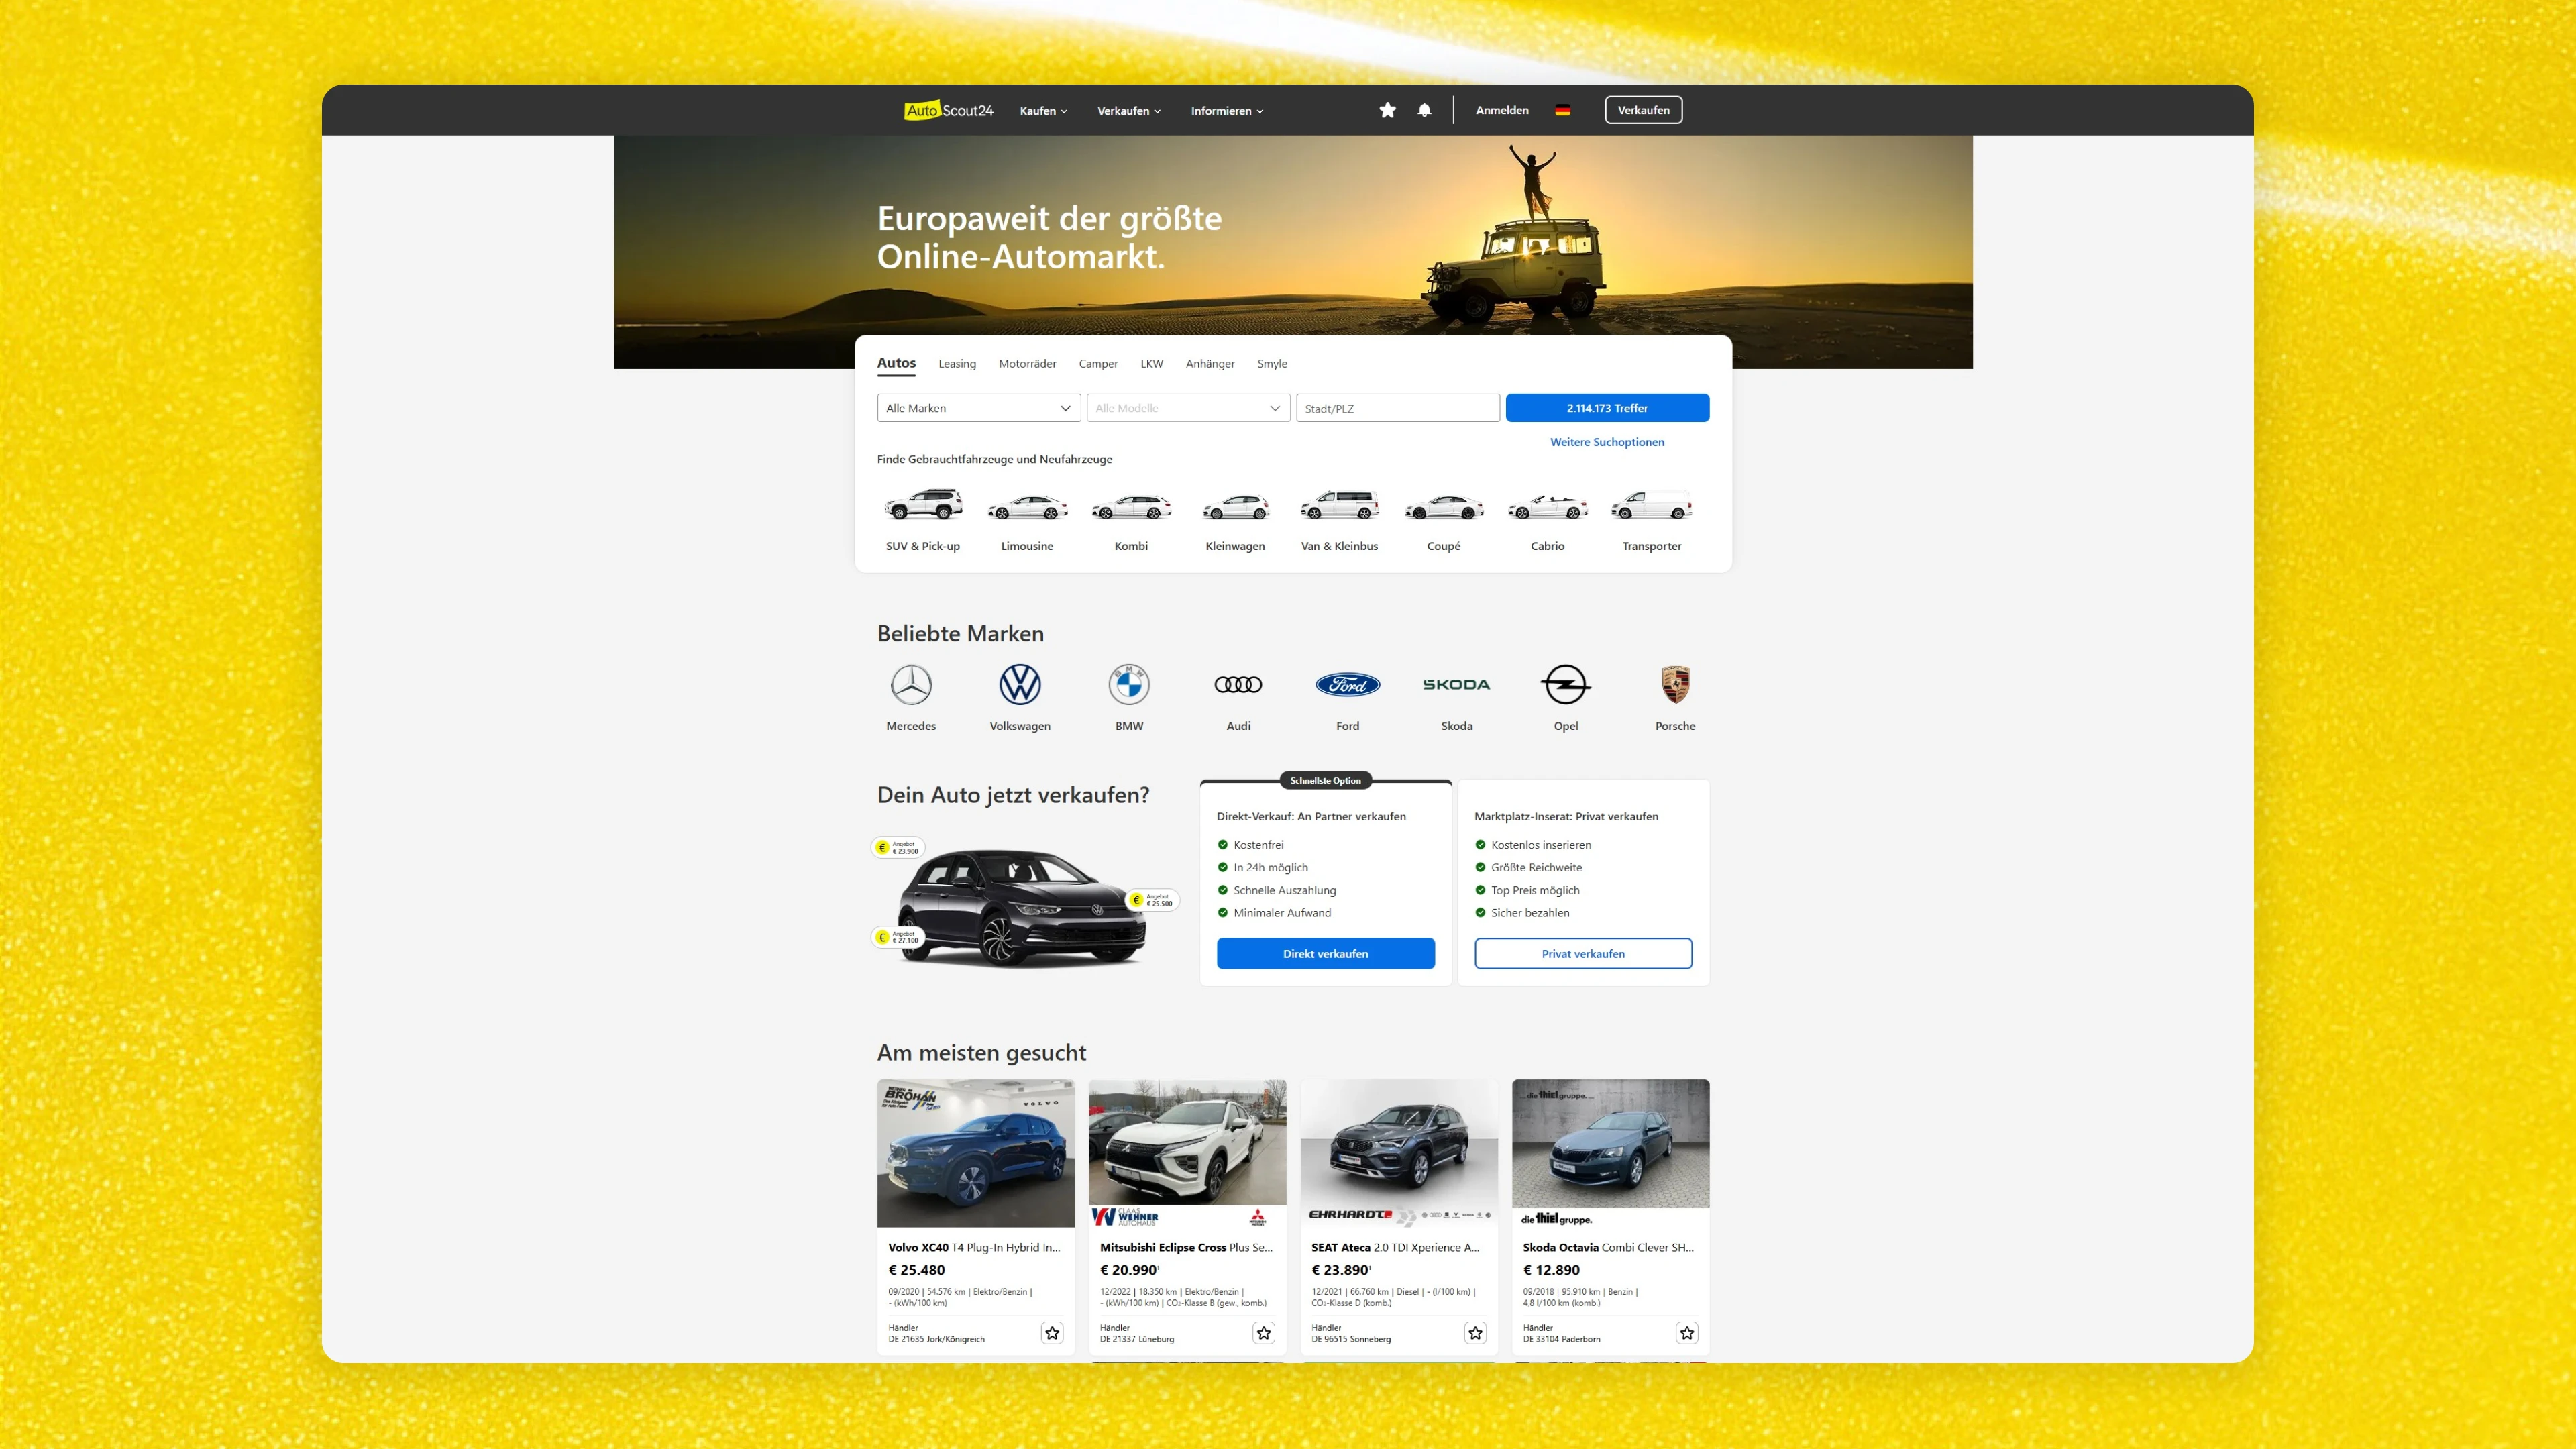
Task: Click the 2.114.173 Treffer button
Action: point(1607,408)
